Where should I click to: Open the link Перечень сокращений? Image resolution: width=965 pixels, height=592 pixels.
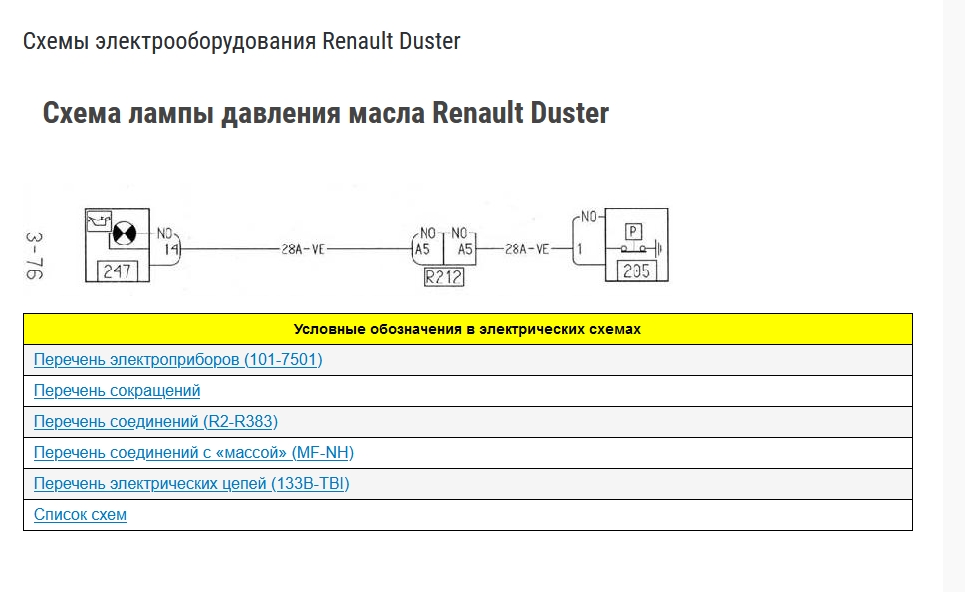(117, 391)
